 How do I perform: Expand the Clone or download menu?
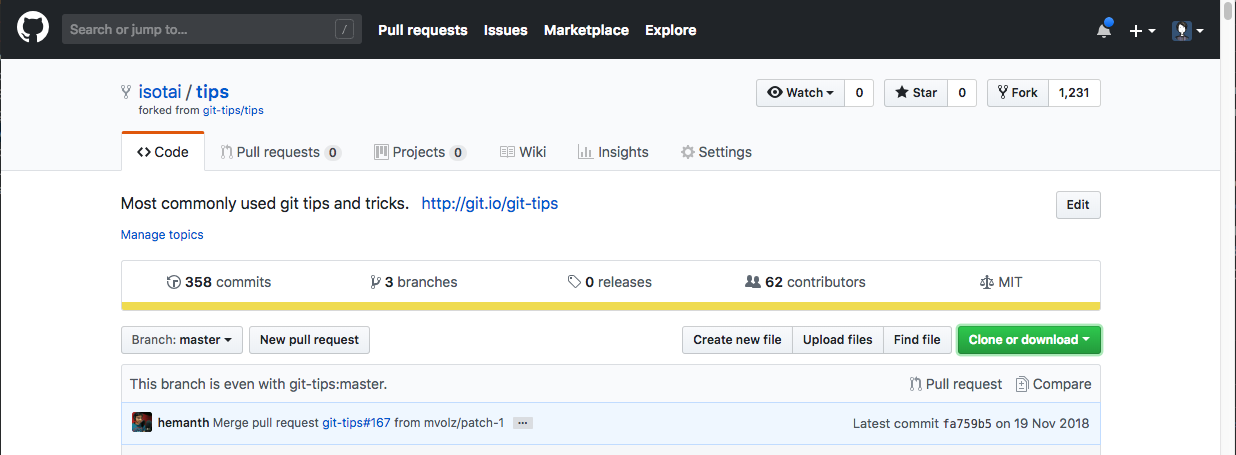pos(1029,340)
